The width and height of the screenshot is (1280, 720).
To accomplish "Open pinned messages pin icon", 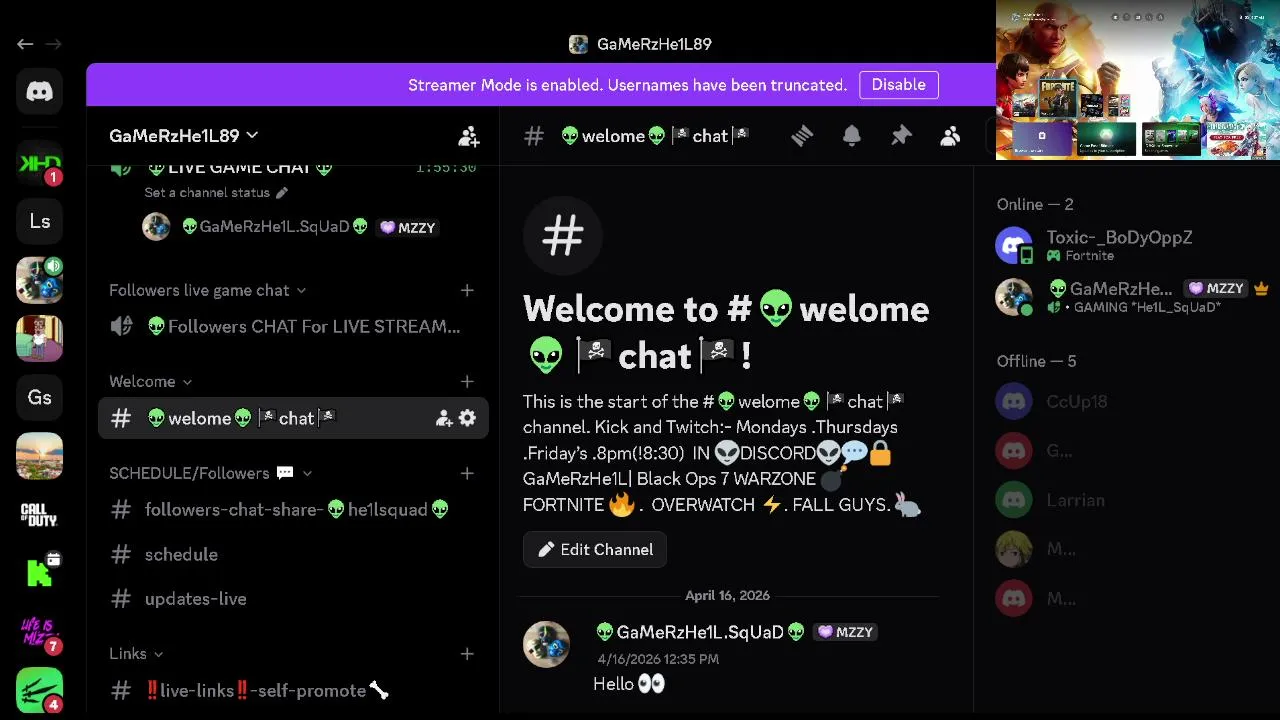I will (x=901, y=136).
